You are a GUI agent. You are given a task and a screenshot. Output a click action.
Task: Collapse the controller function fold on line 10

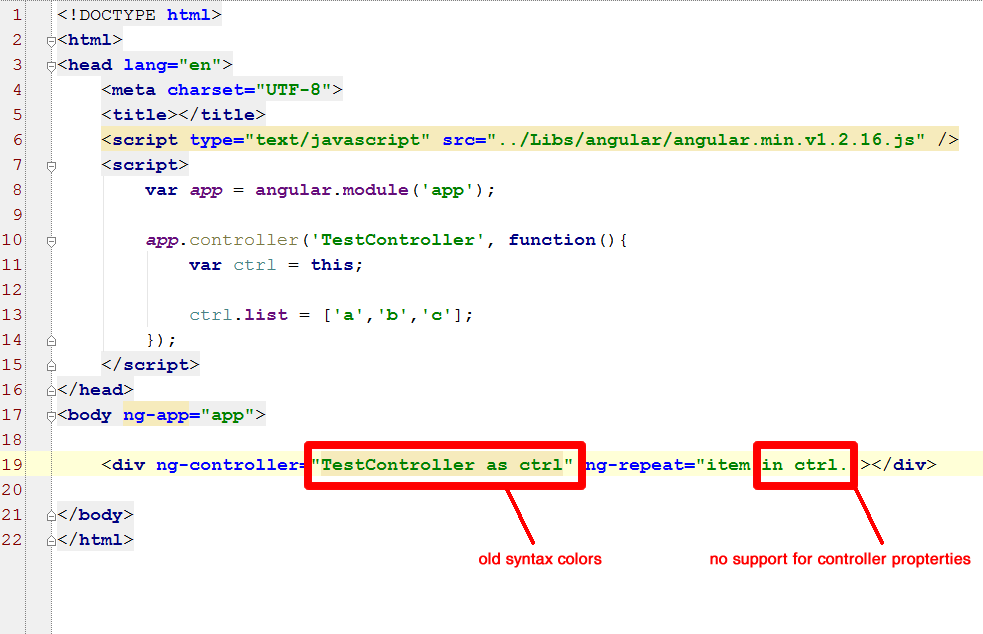[51, 241]
